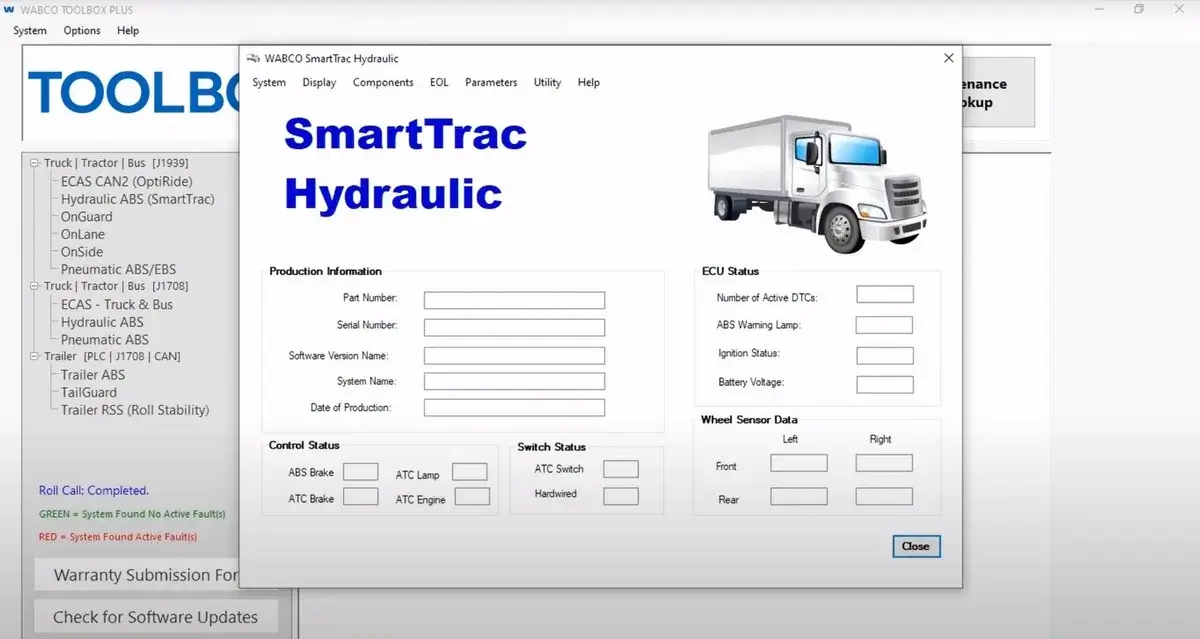
Task: Open the EOL menu
Action: coord(439,83)
